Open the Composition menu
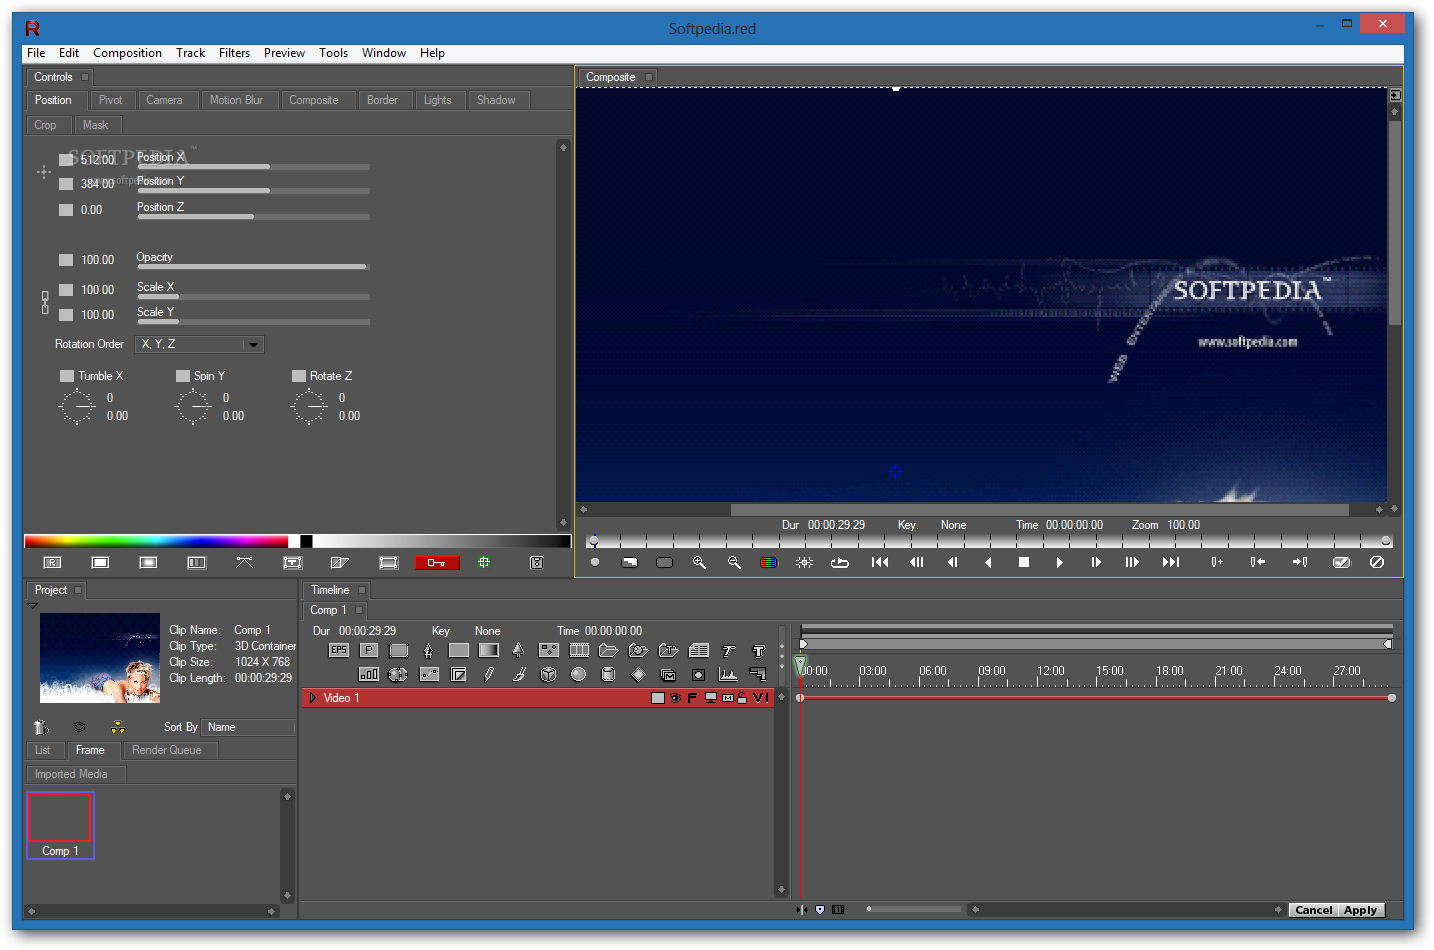This screenshot has width=1434, height=950. click(127, 53)
